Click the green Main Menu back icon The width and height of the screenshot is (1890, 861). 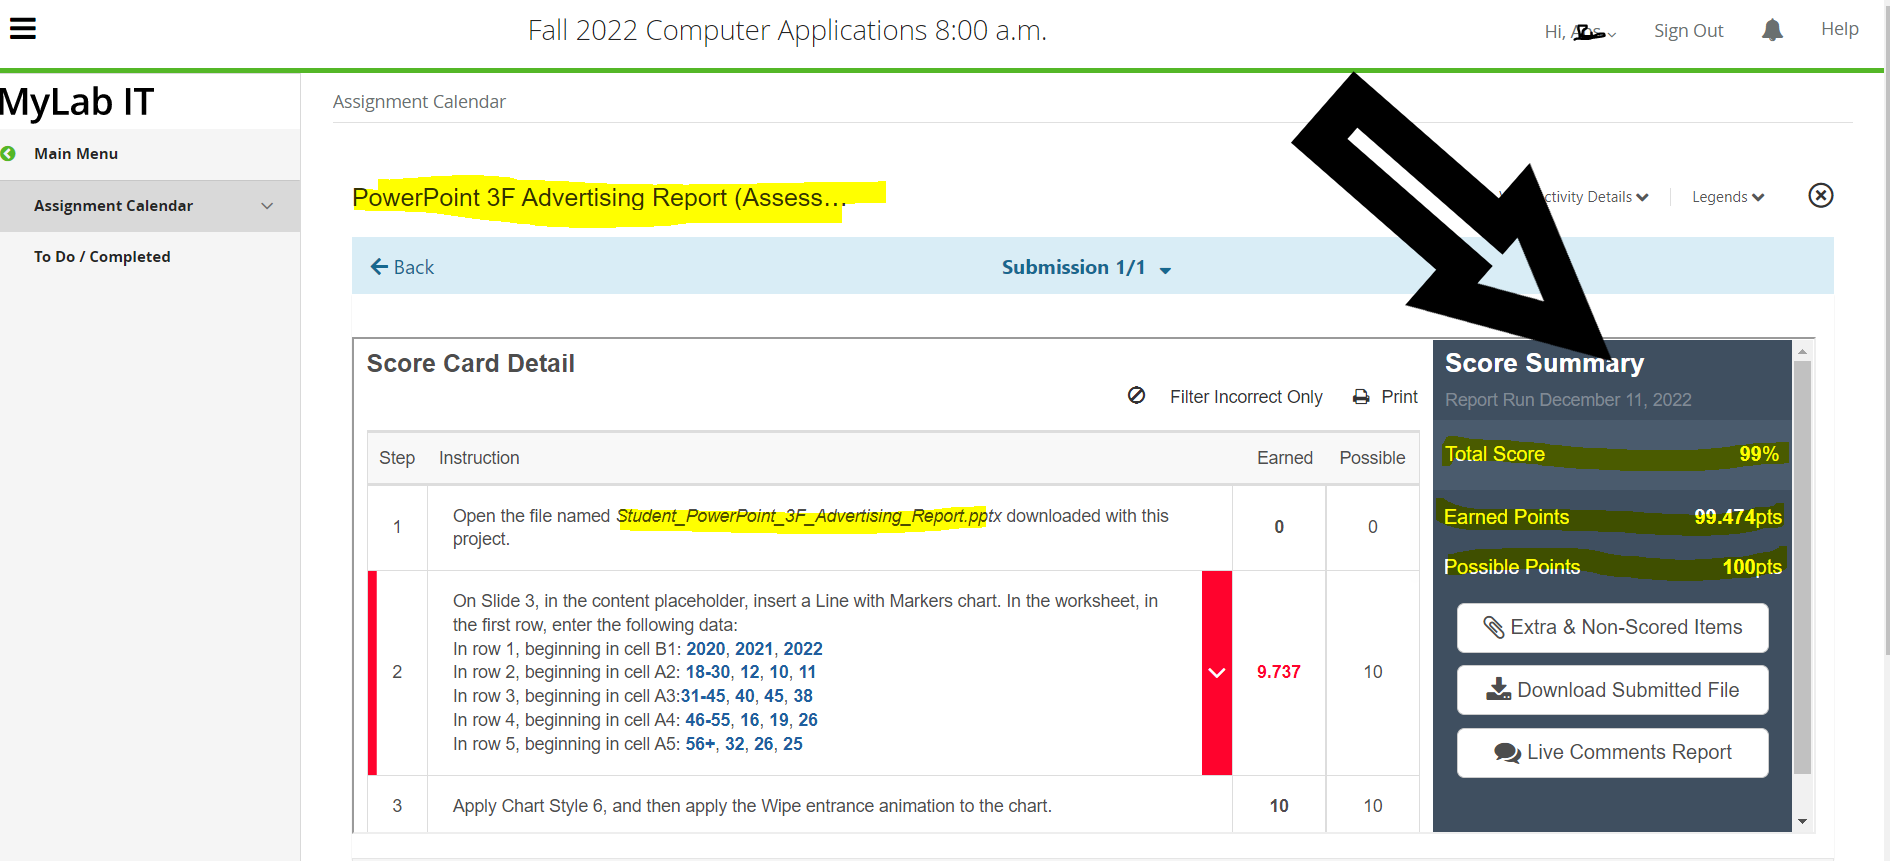[9, 154]
